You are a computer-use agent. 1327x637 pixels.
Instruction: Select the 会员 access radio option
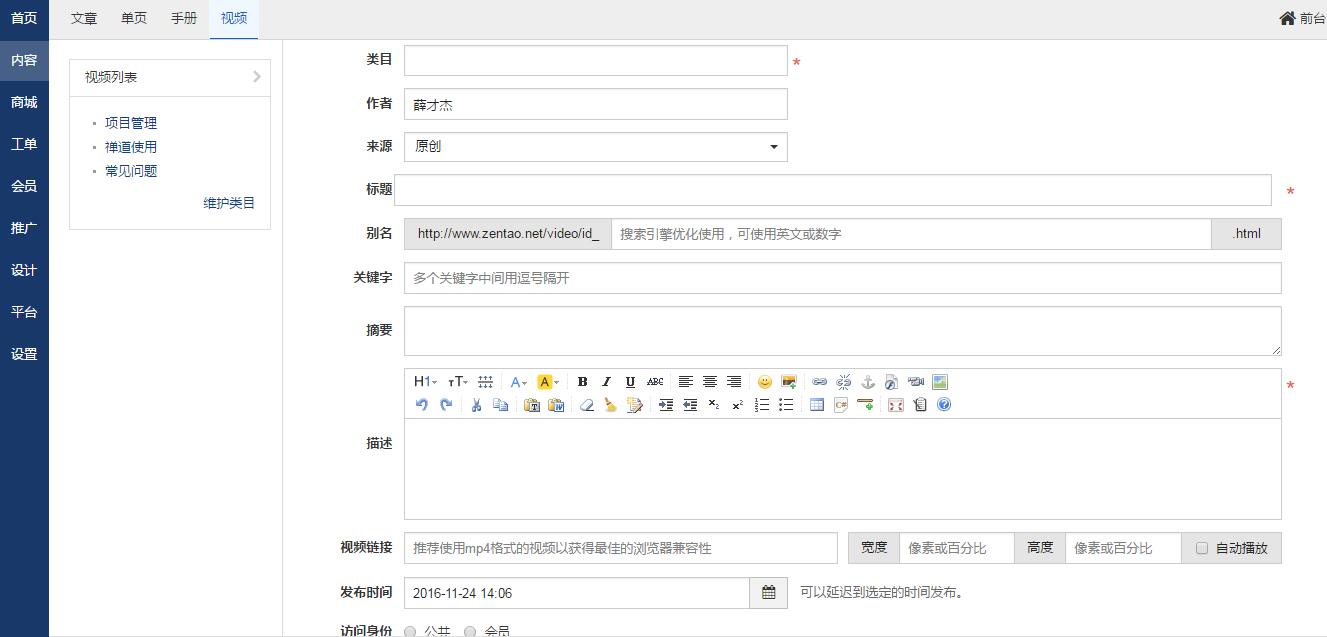click(x=470, y=631)
